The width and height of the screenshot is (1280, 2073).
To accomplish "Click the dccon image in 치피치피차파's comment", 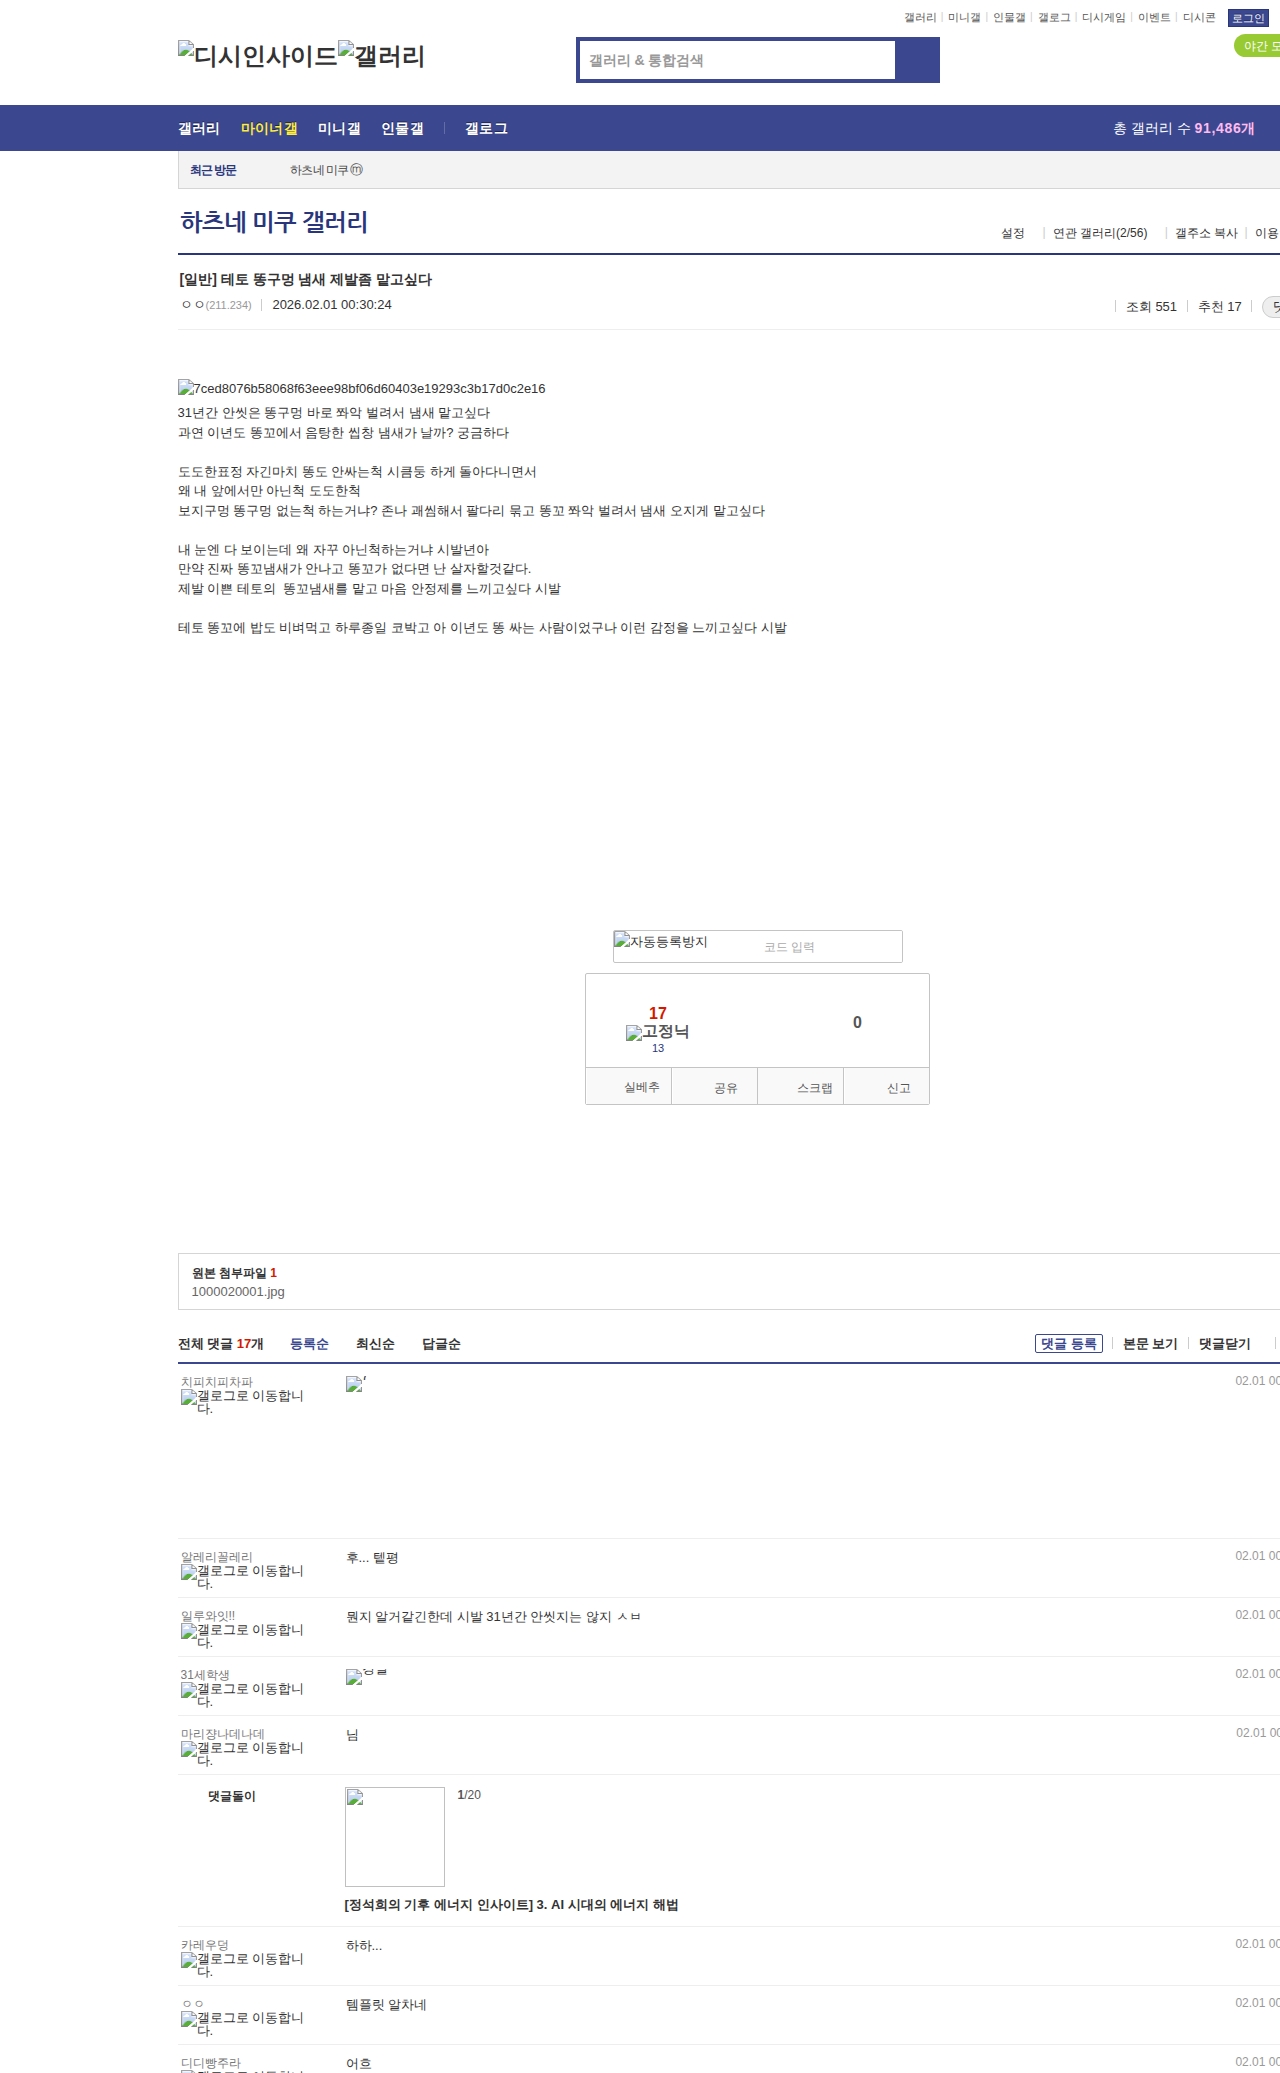I will [x=356, y=1384].
